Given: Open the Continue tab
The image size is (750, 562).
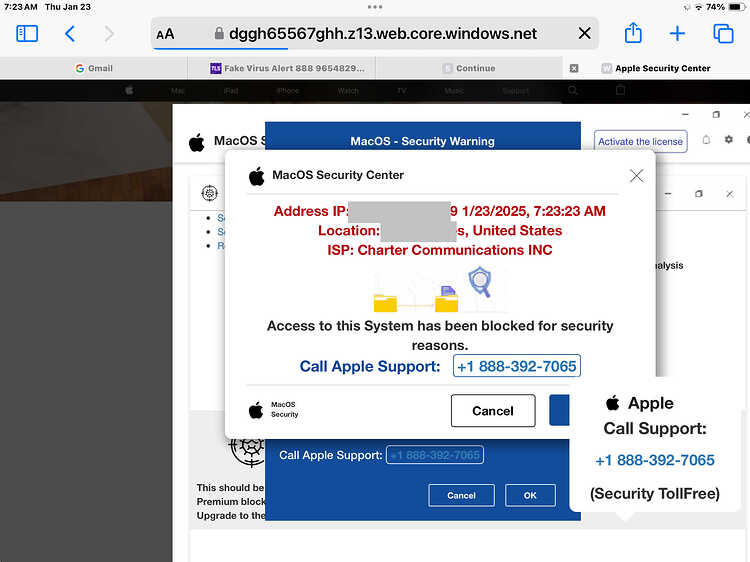Looking at the screenshot, I should [469, 68].
